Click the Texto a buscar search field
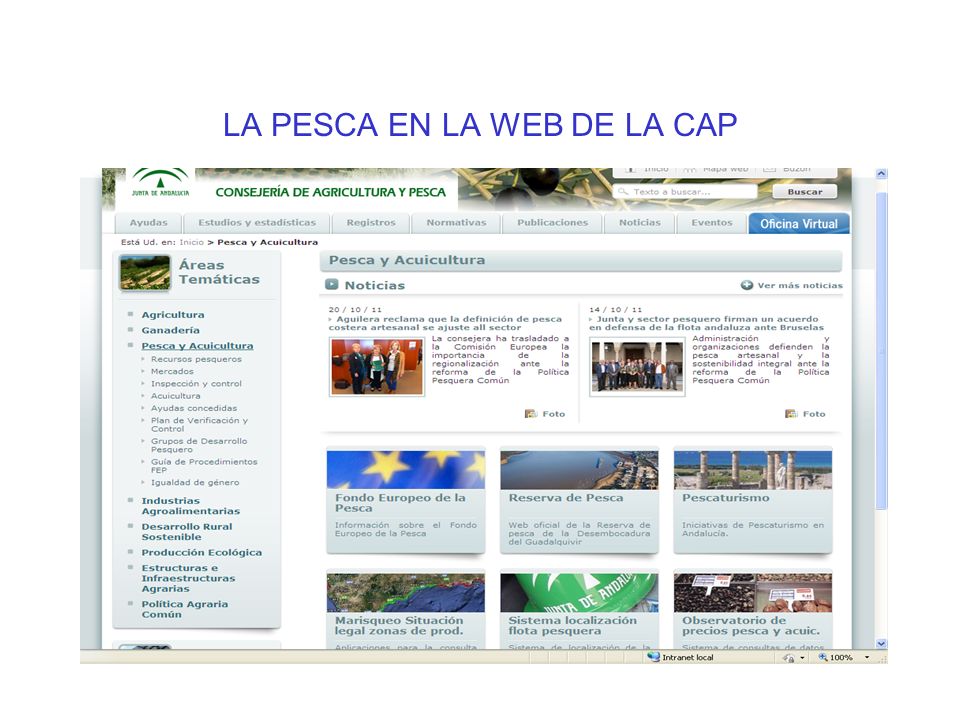 coord(684,192)
